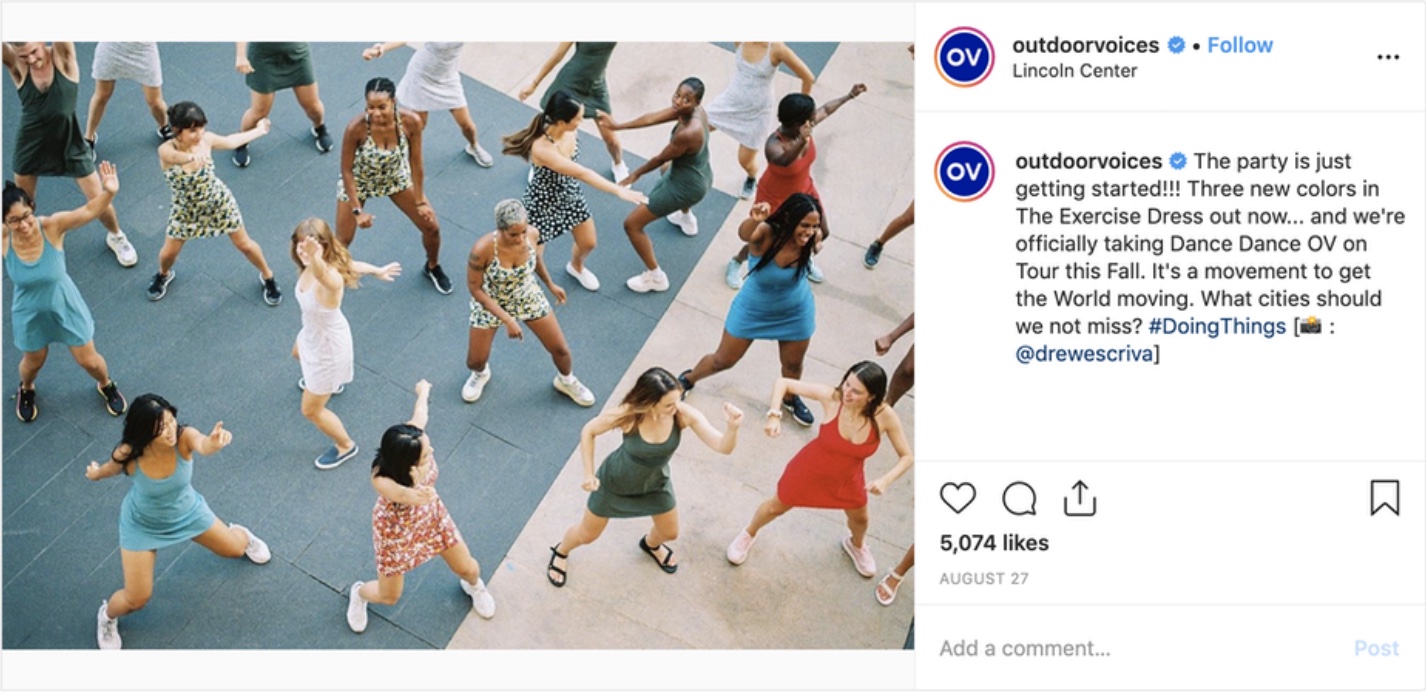Share the post with the upload arrow icon
This screenshot has height=692, width=1426.
(x=1080, y=497)
